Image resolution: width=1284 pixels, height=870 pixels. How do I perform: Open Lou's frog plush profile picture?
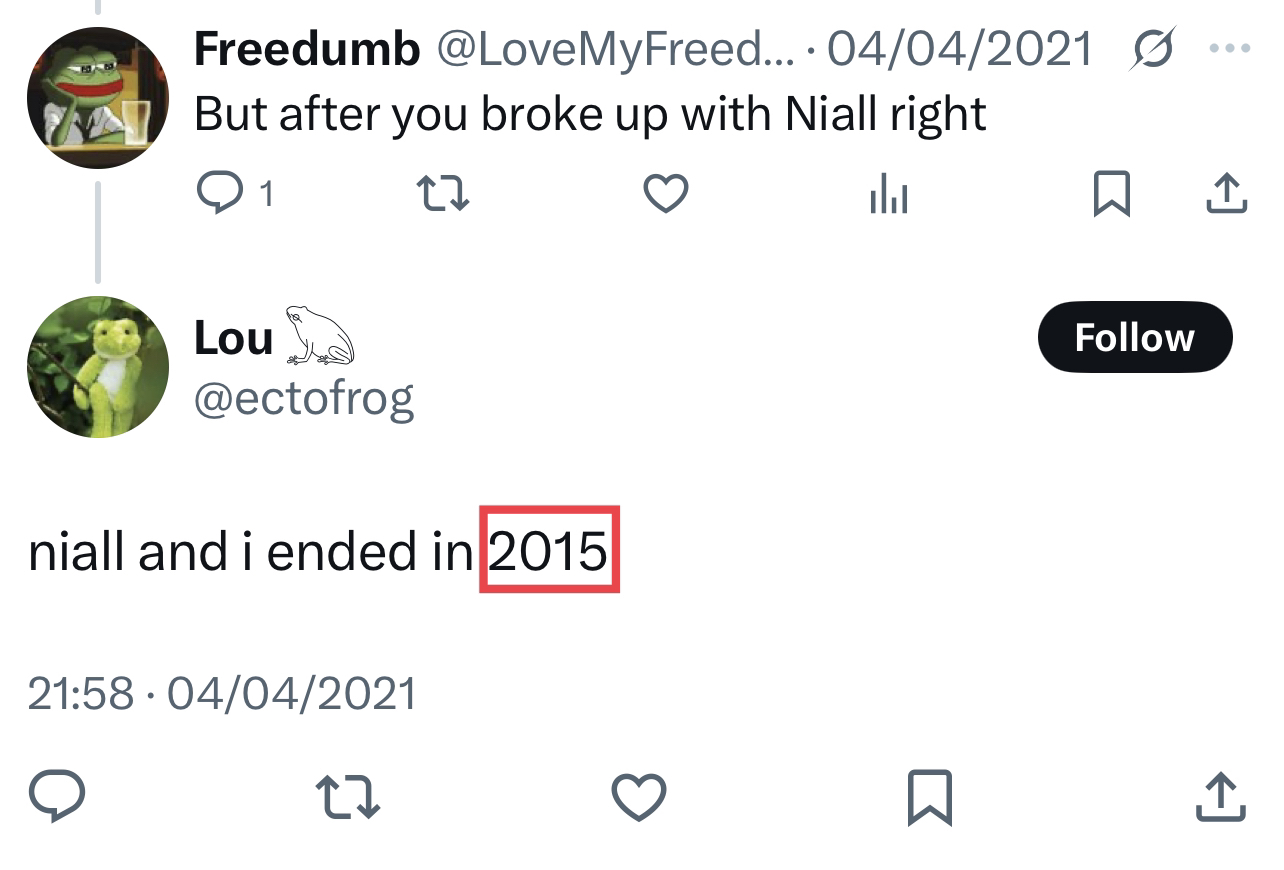[x=97, y=367]
